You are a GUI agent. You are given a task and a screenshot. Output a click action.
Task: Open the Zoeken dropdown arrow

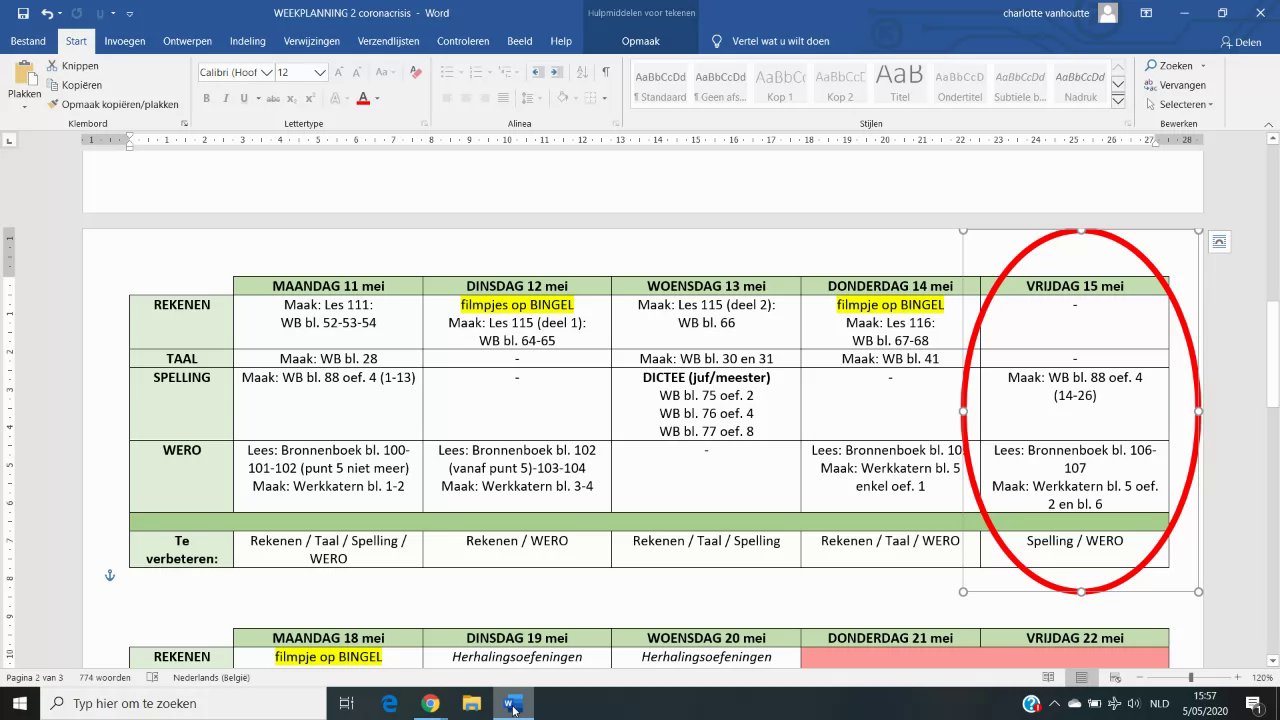coord(1202,66)
